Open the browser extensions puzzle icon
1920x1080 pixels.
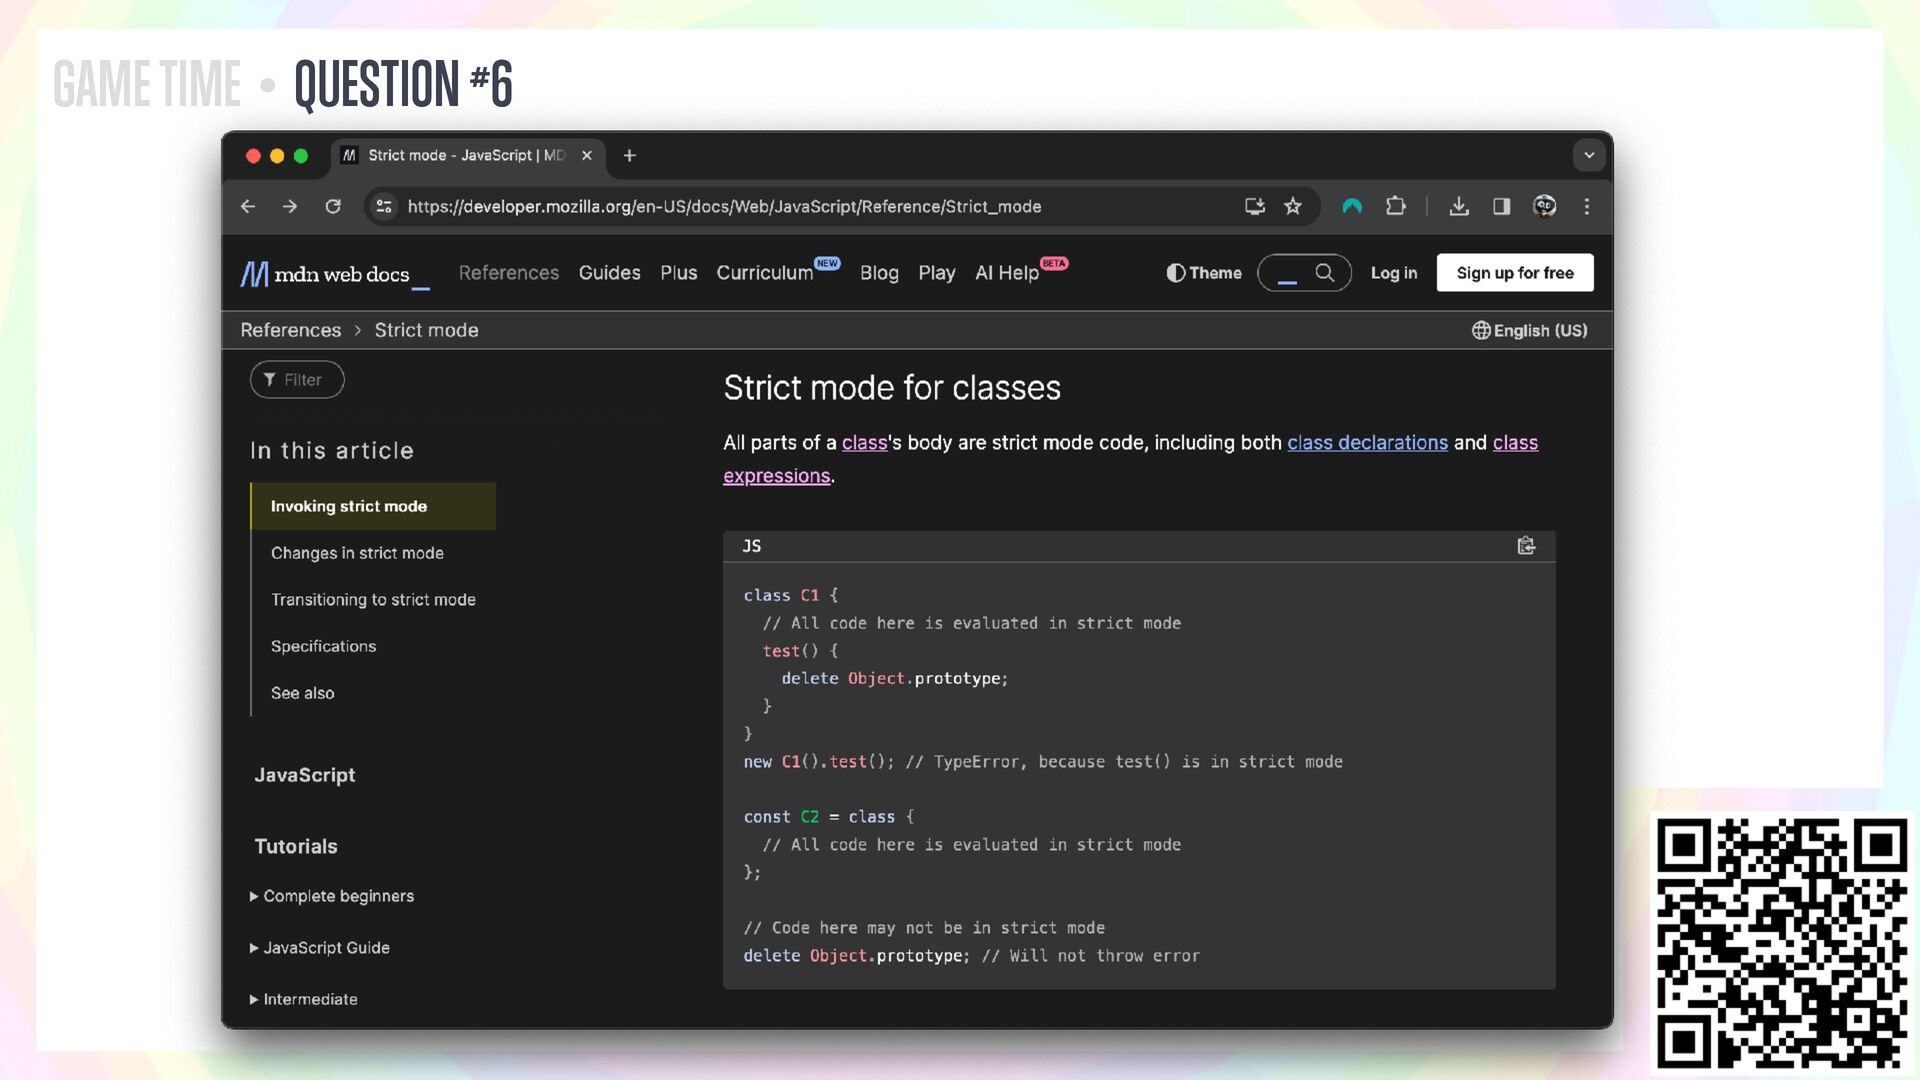coord(1396,206)
